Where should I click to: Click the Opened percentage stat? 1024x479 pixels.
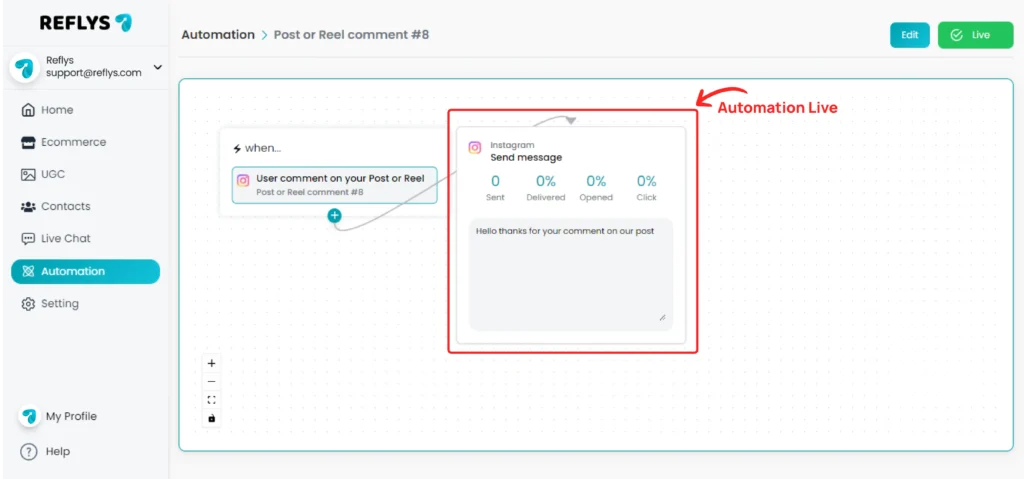596,187
